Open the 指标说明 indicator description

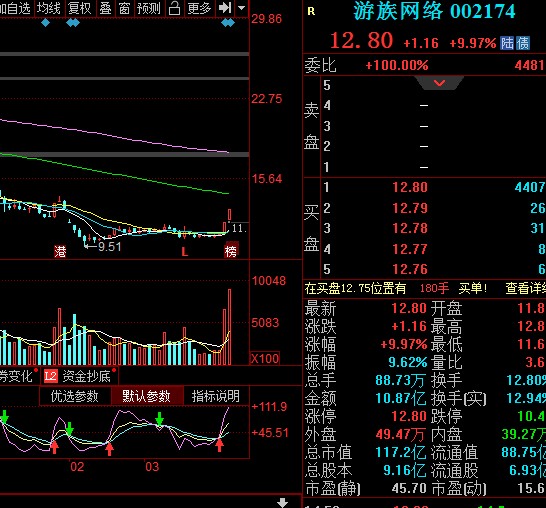point(216,396)
